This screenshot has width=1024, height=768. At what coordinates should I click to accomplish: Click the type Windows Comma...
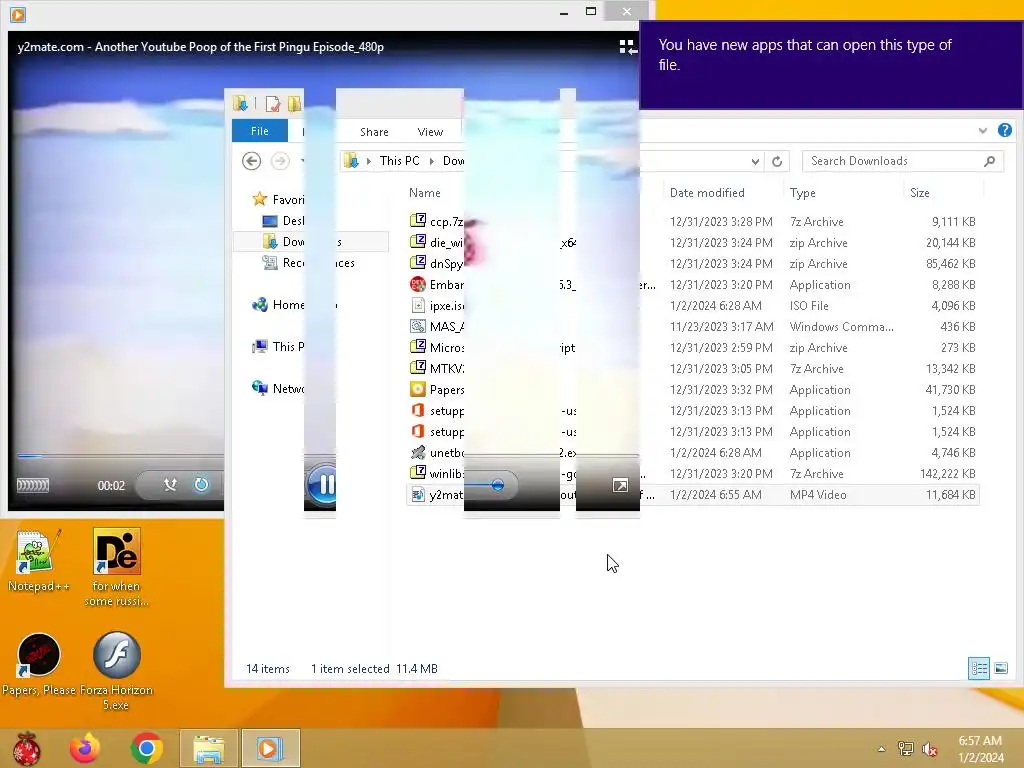pyautogui.click(x=841, y=327)
